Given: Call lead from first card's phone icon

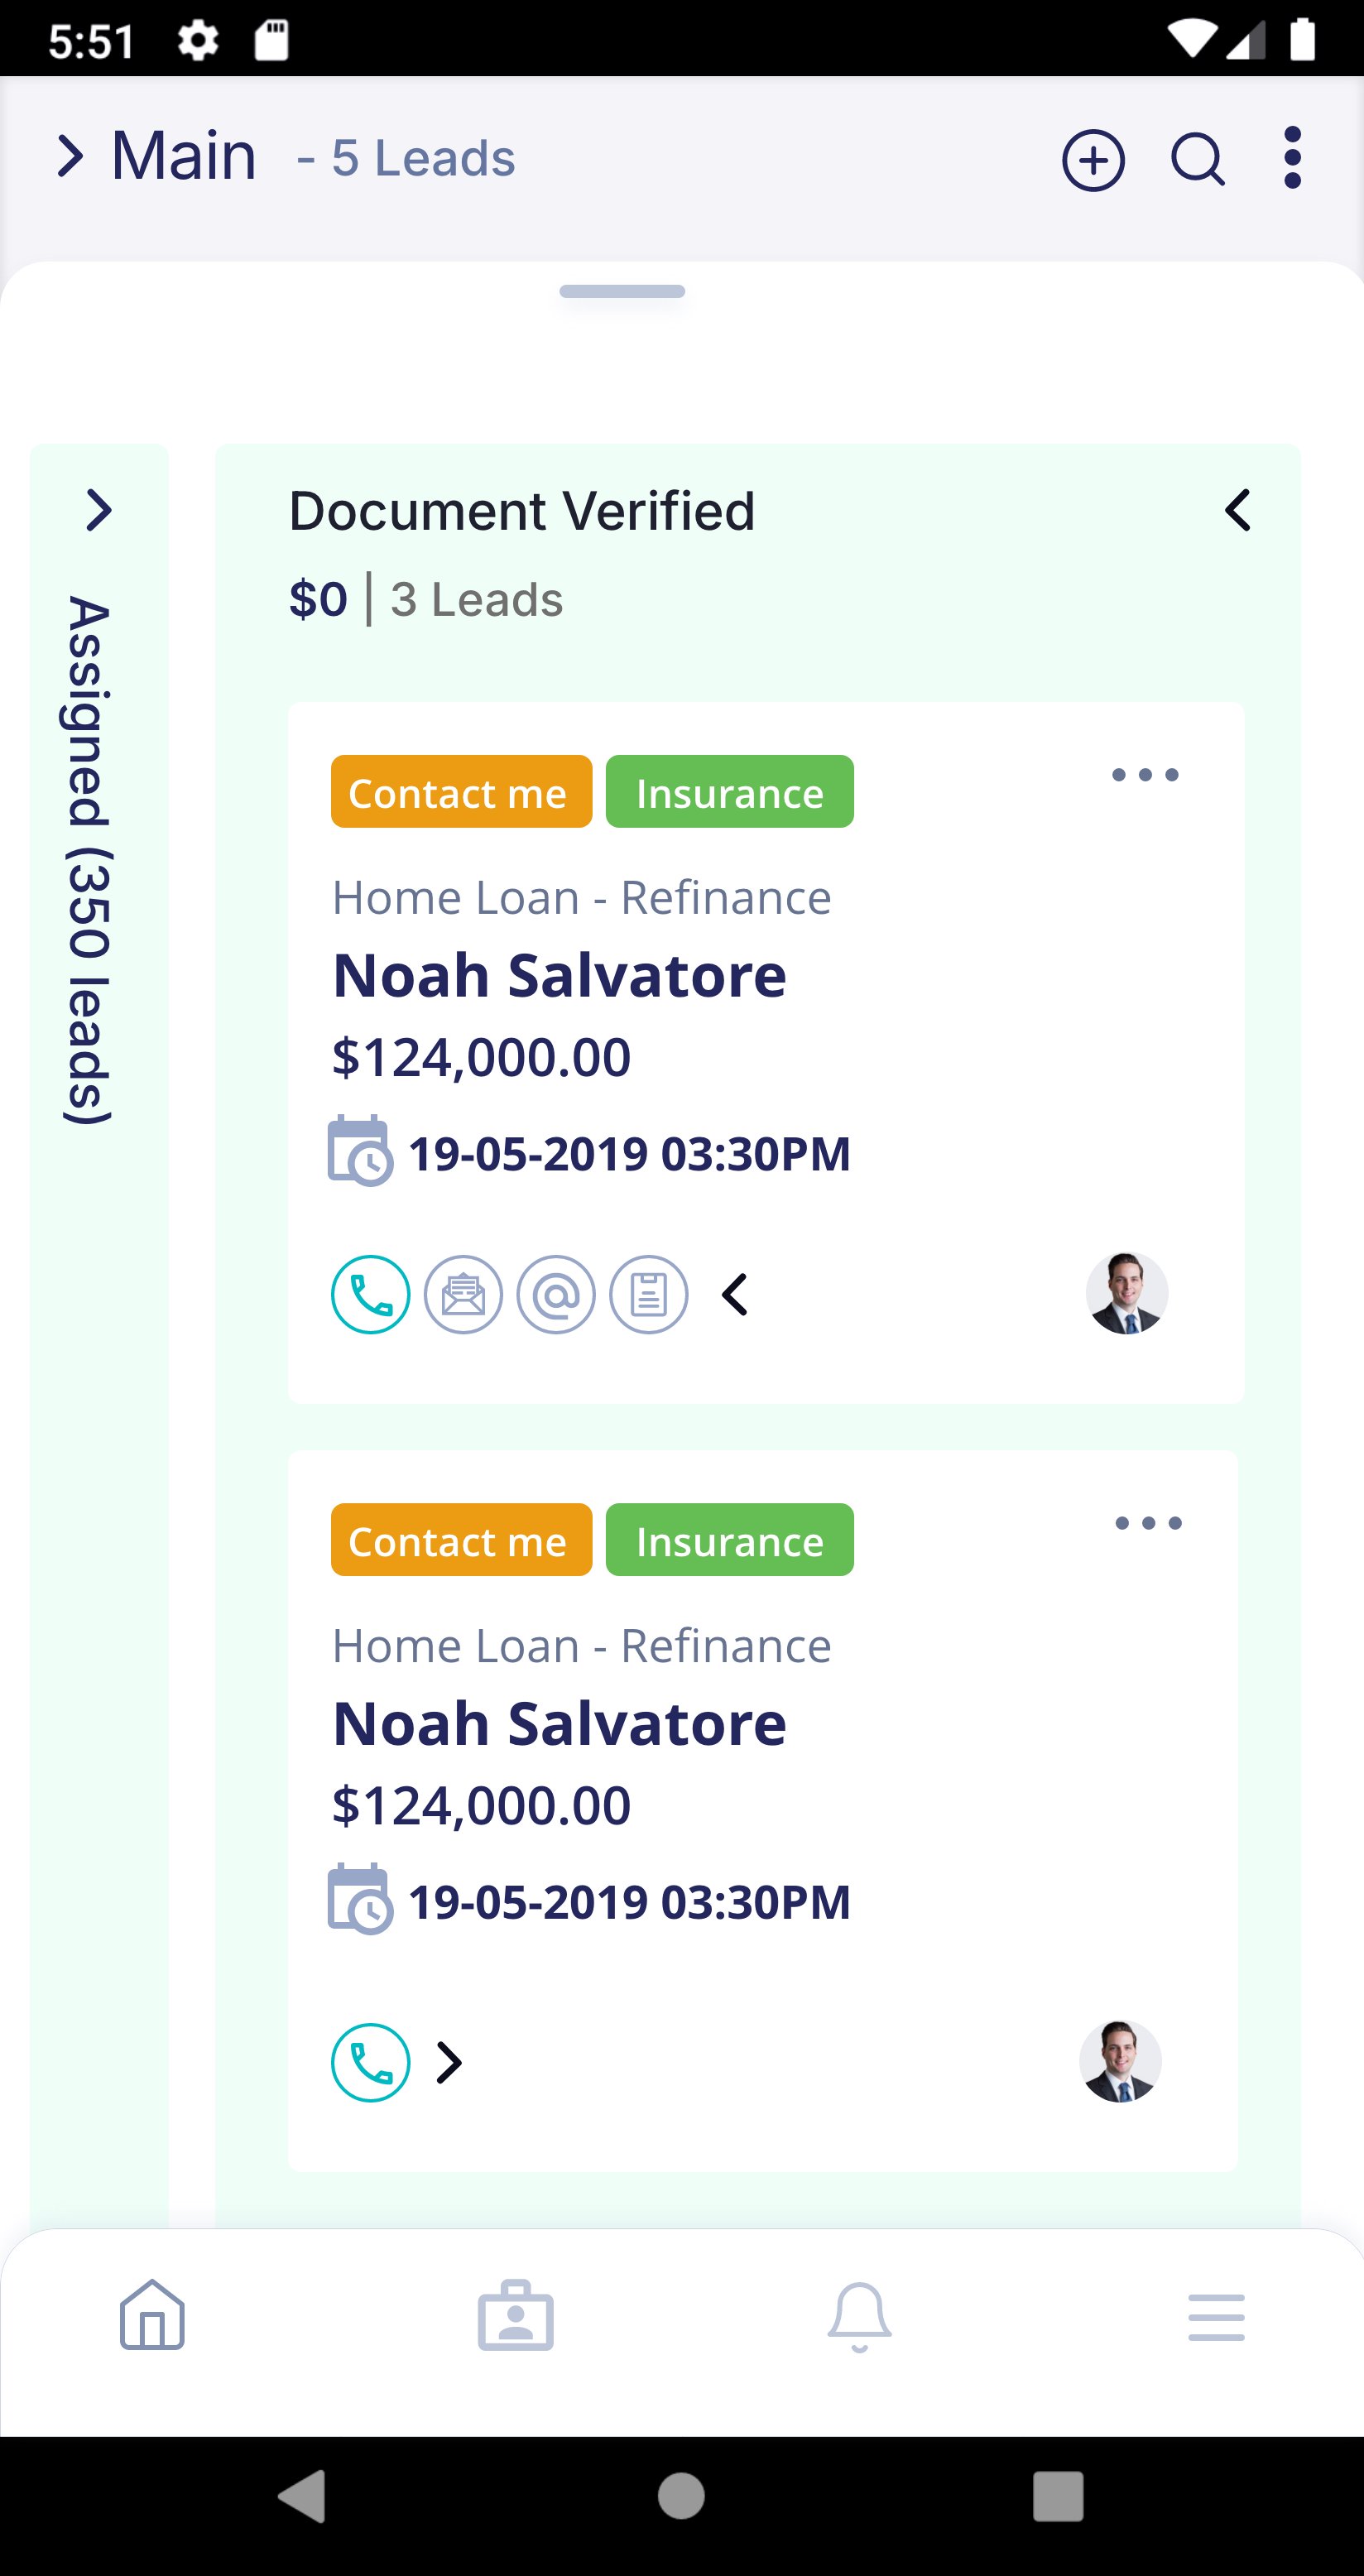Looking at the screenshot, I should [370, 1295].
